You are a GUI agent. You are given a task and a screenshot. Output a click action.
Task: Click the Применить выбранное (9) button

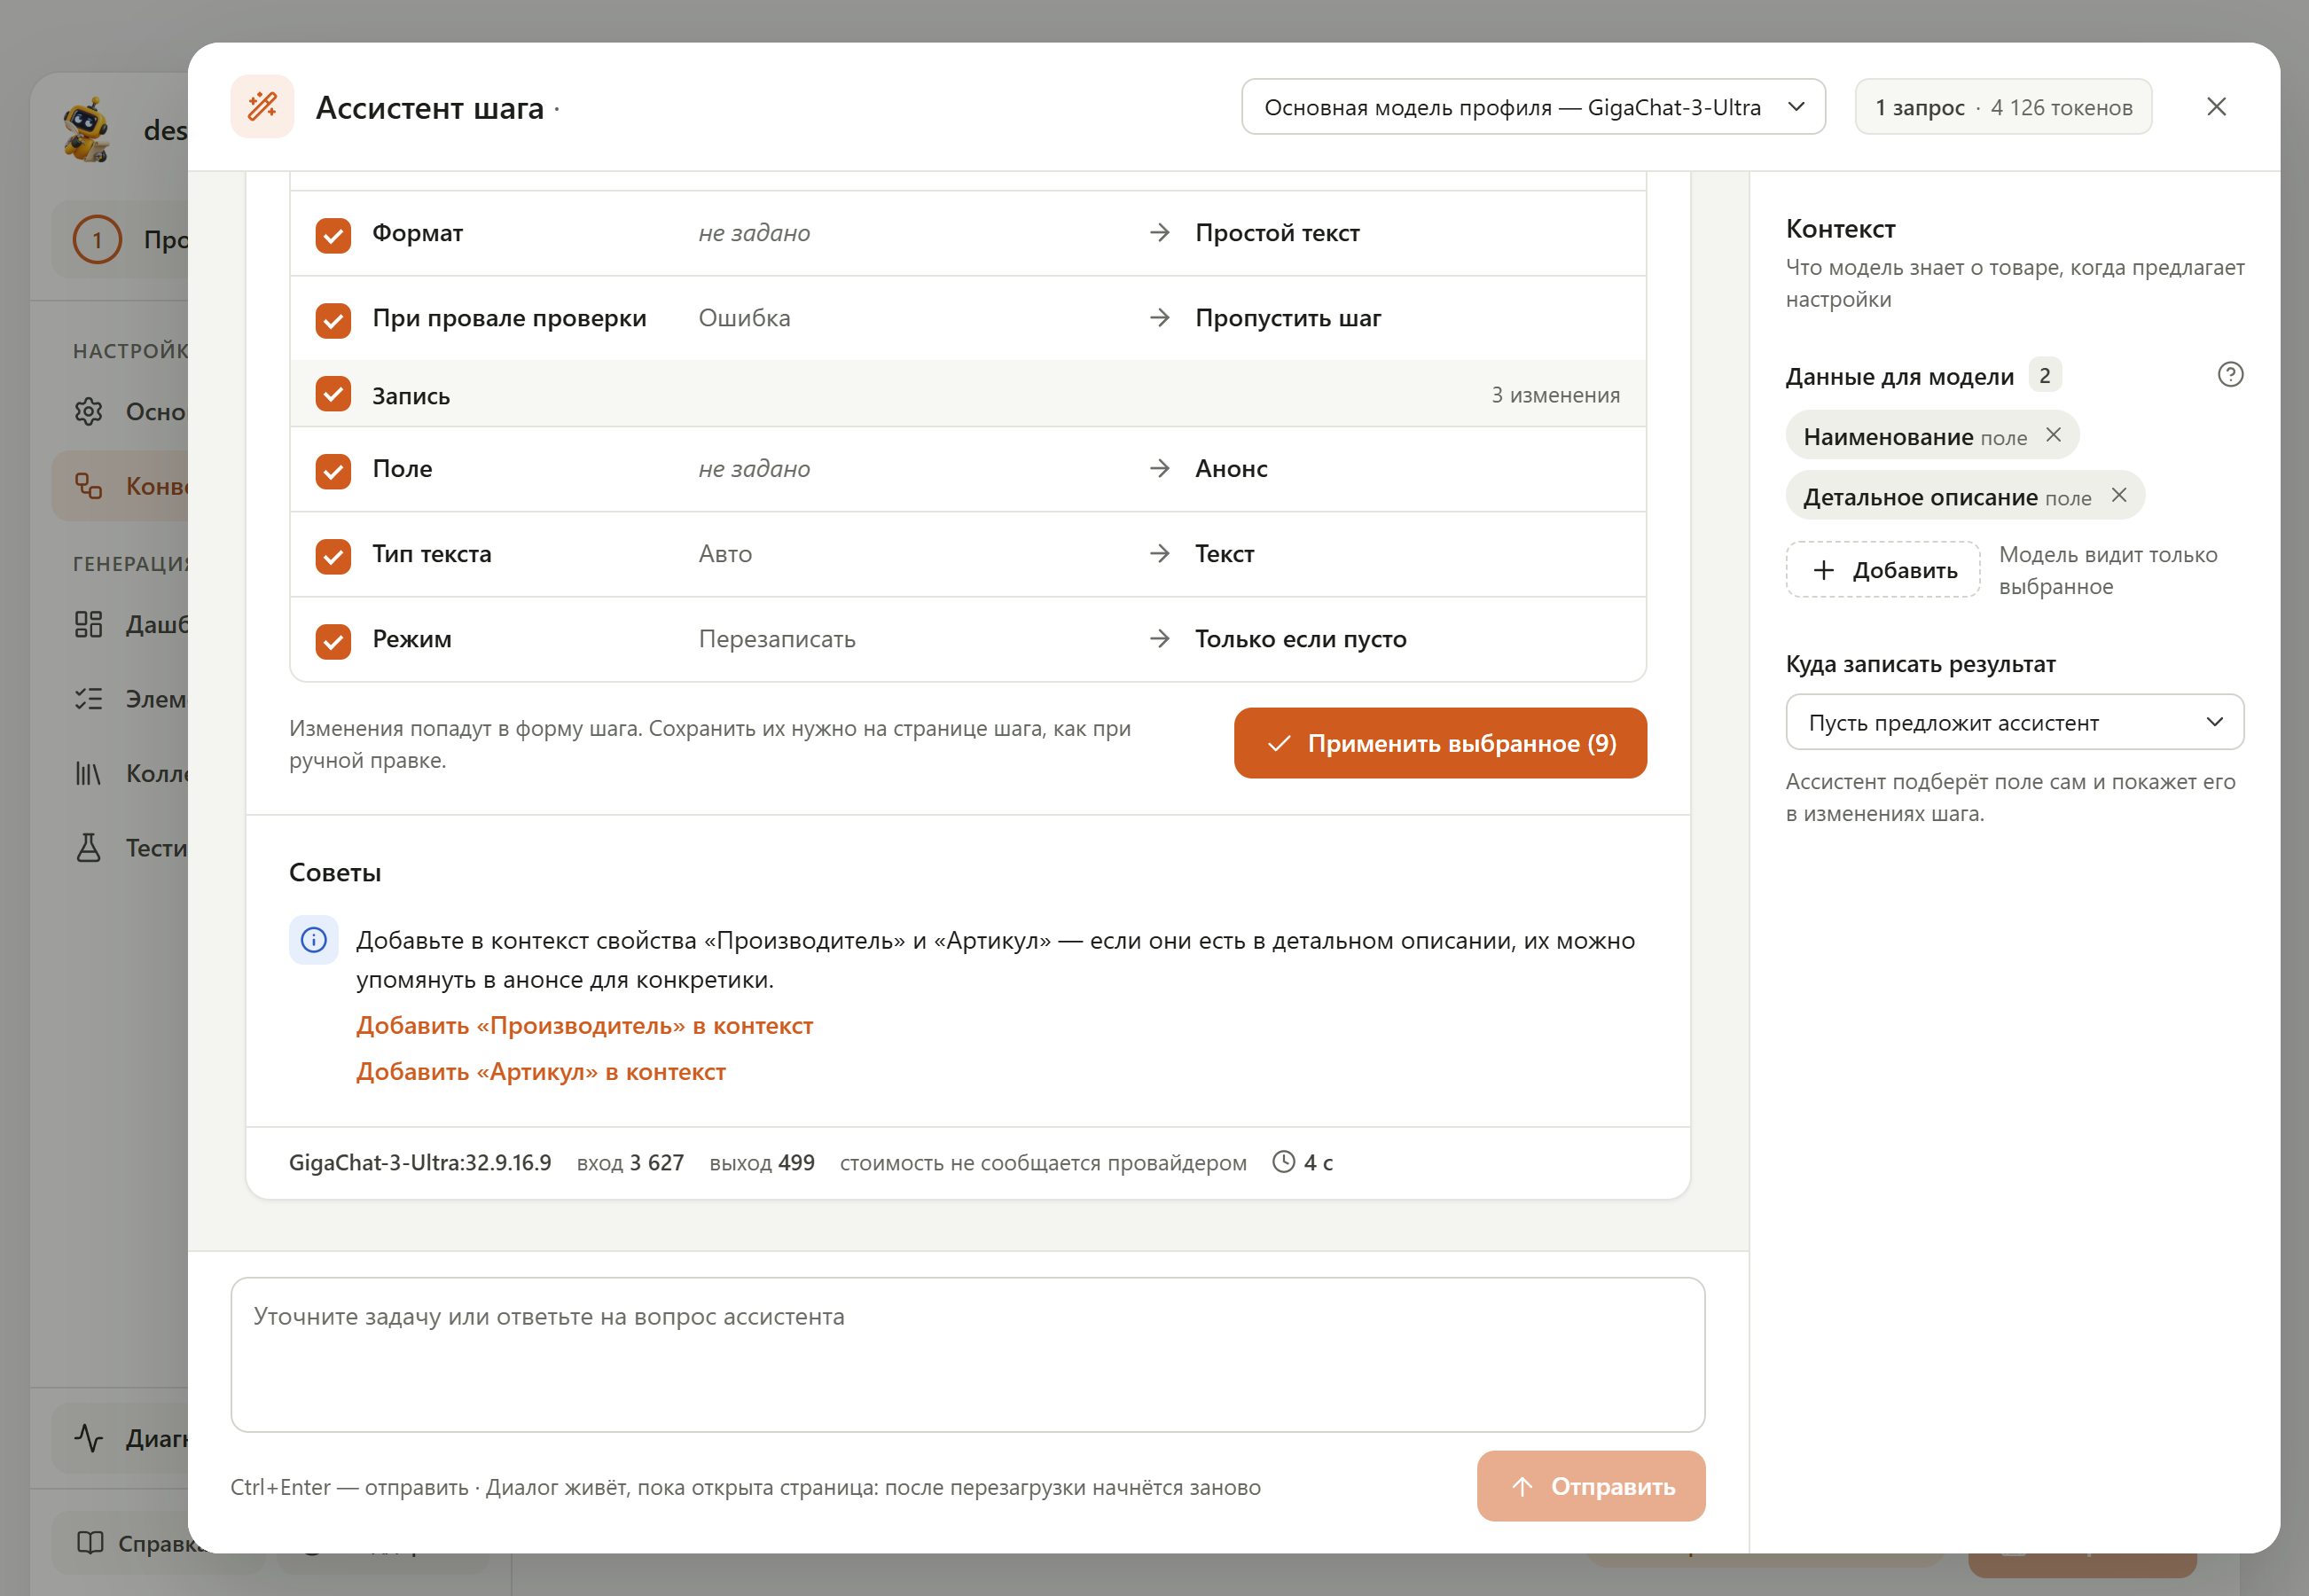(x=1440, y=743)
